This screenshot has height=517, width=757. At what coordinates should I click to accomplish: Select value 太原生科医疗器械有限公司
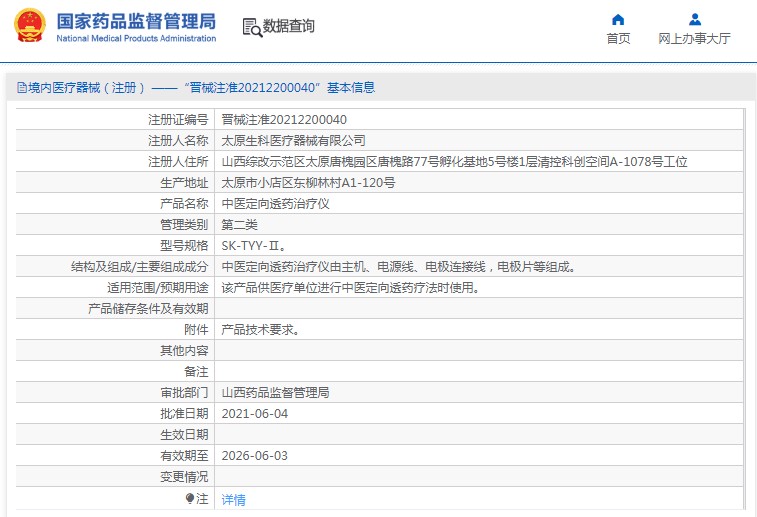293,140
